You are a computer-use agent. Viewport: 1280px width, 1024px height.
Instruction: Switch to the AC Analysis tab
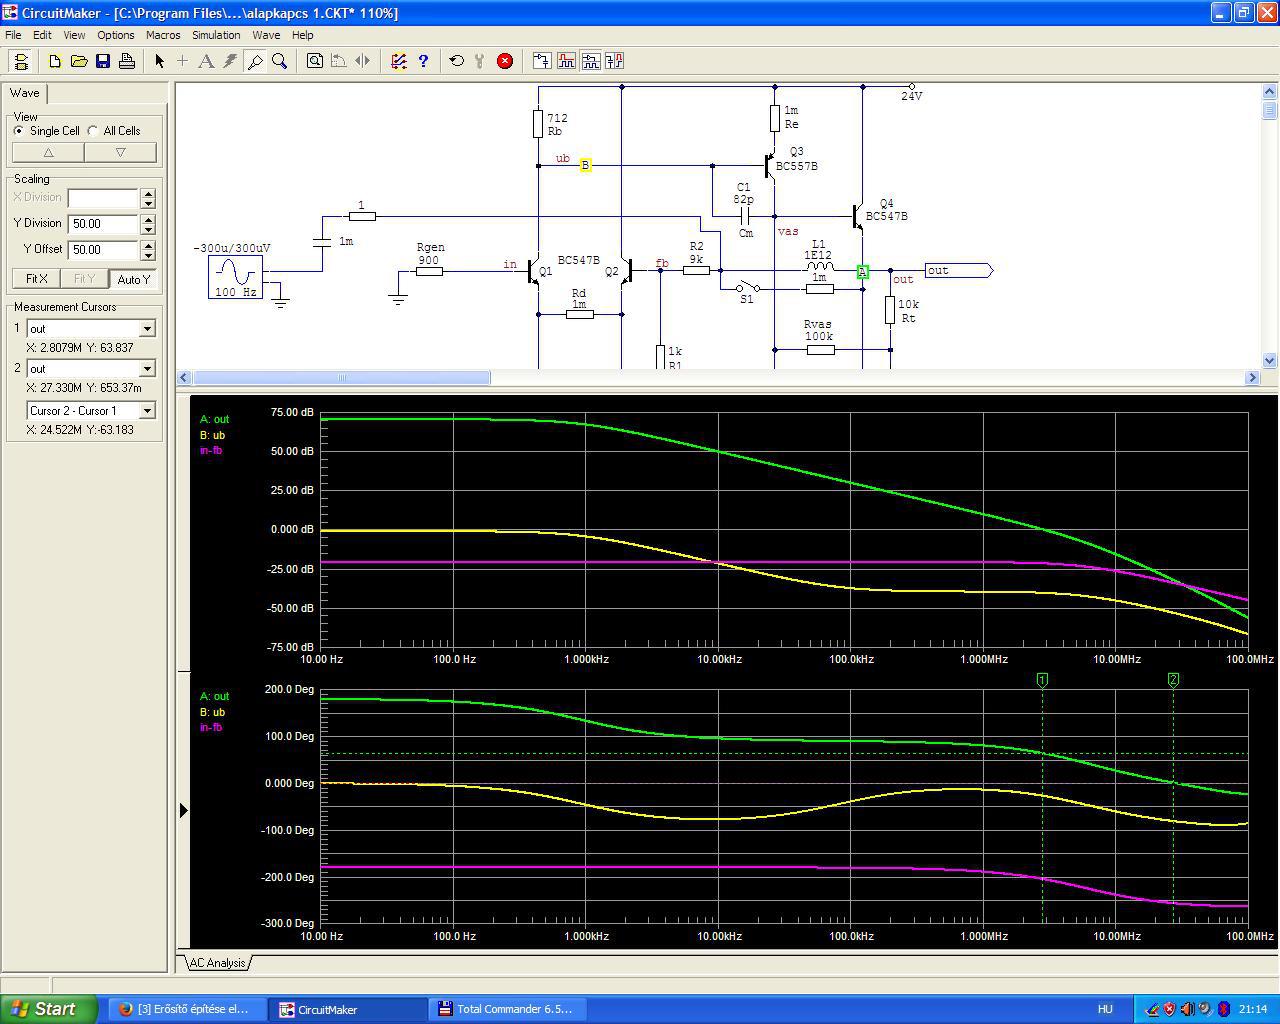(x=217, y=963)
